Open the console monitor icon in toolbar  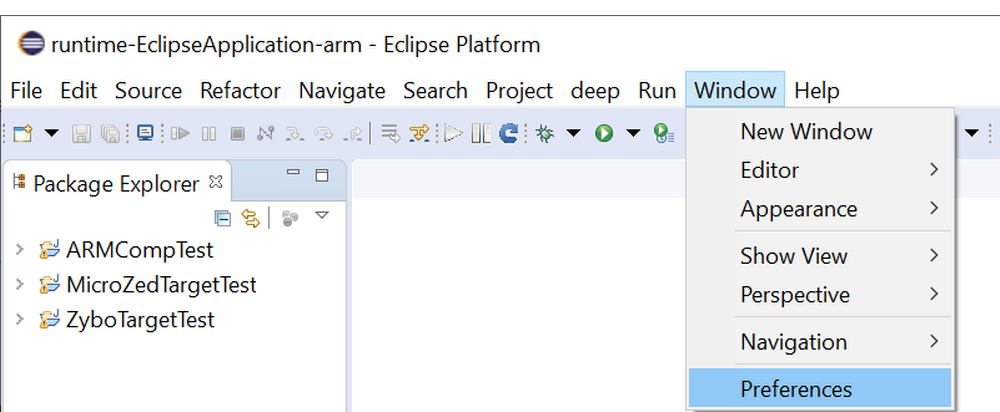pos(145,132)
